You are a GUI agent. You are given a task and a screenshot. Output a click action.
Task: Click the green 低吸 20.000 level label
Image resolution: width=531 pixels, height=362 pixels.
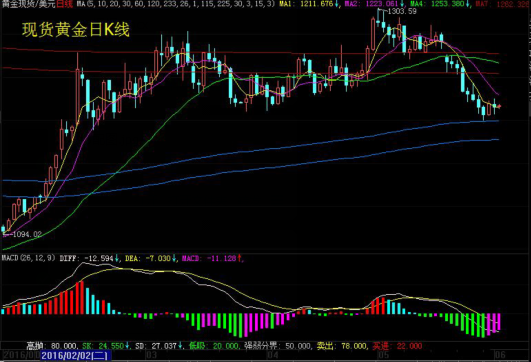point(214,346)
